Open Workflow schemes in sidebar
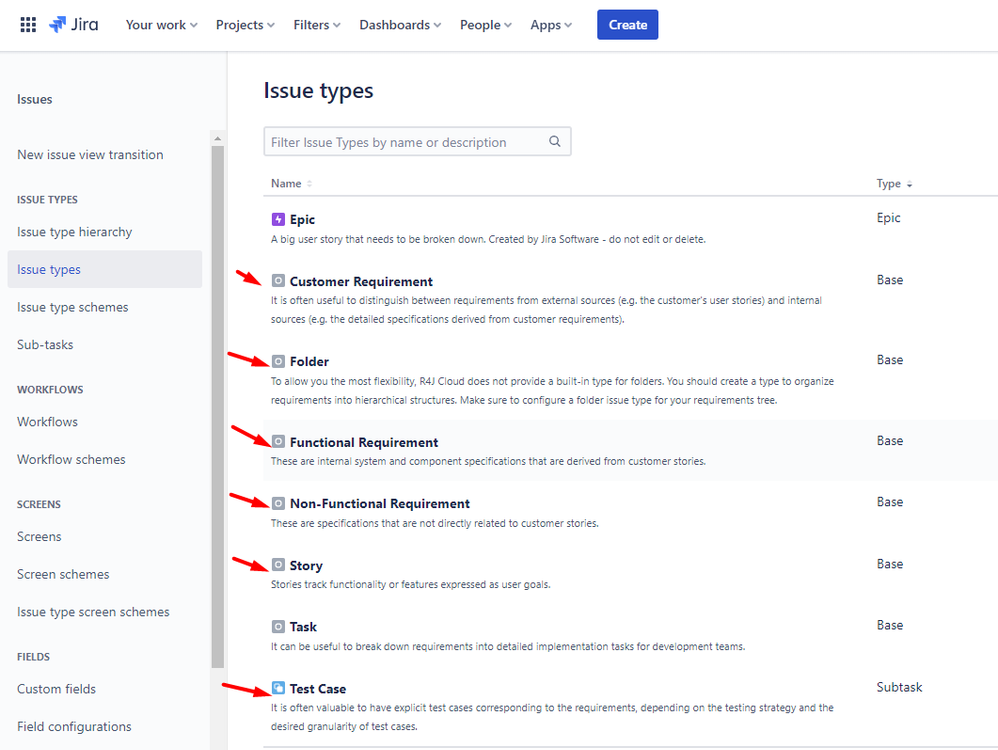998x750 pixels. [x=71, y=459]
